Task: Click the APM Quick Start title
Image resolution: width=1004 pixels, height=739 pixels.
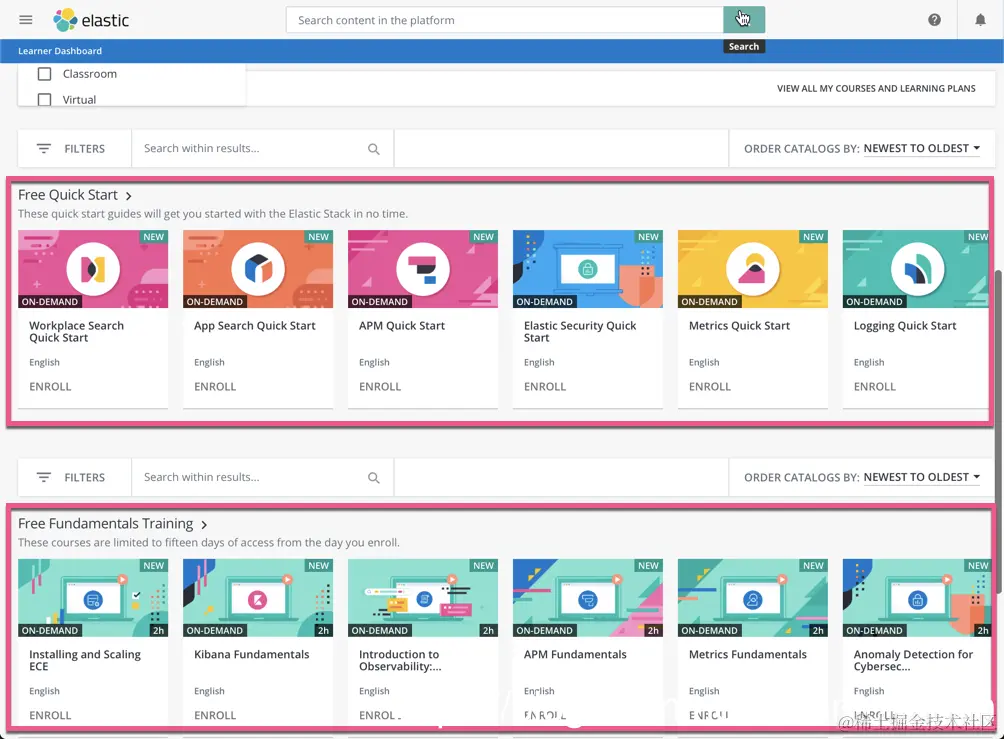Action: [401, 325]
